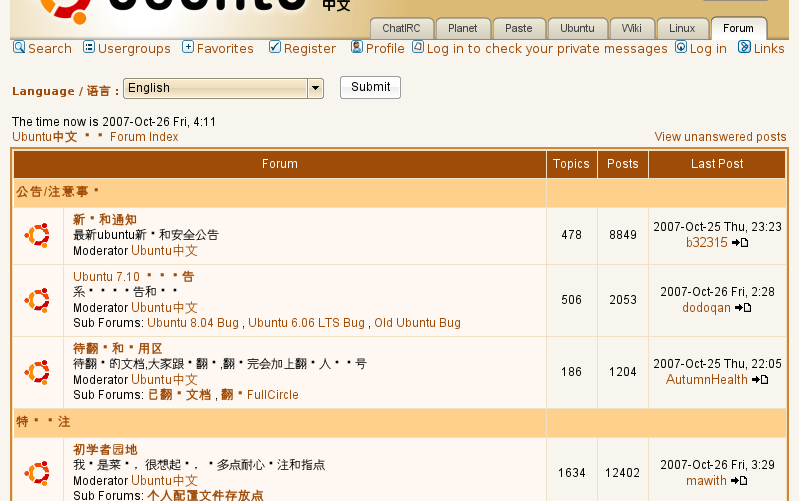Open the Profile link

(385, 48)
